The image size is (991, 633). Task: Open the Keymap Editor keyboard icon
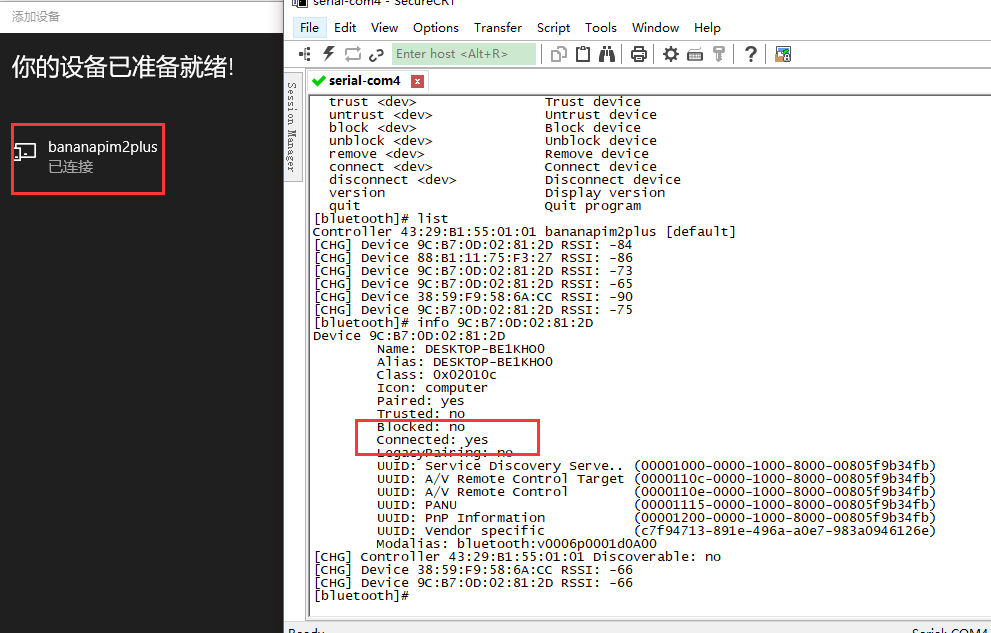point(695,55)
